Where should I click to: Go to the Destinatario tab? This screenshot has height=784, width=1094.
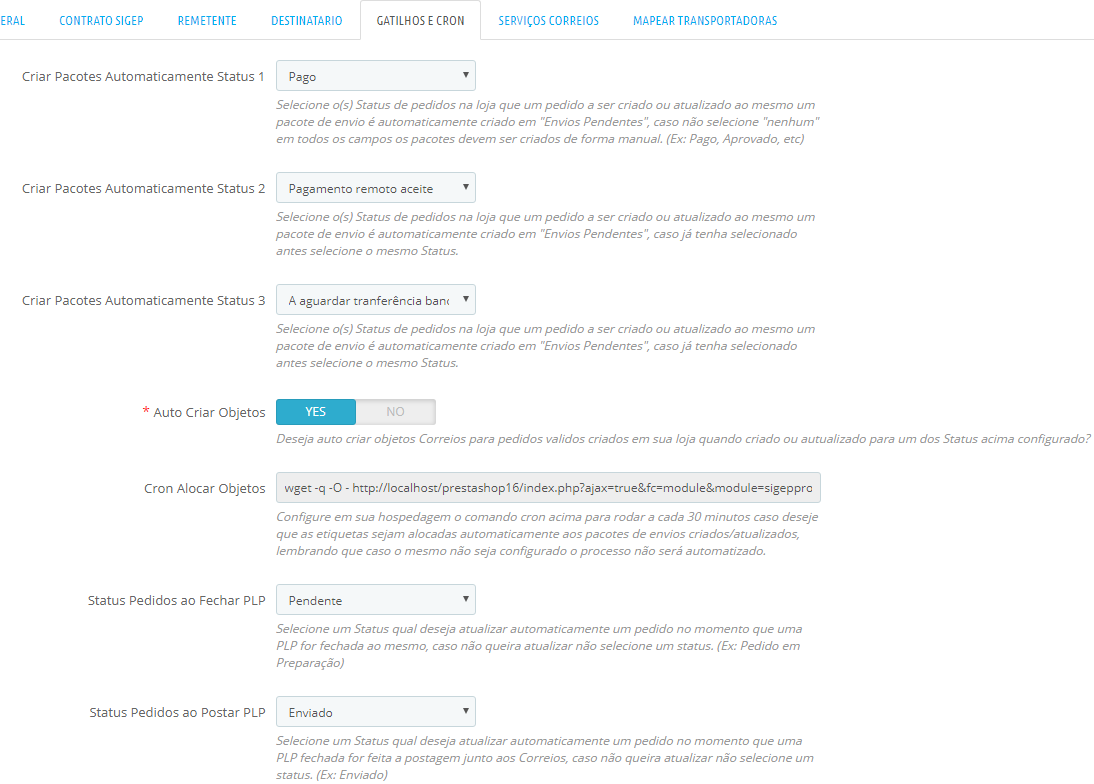click(306, 20)
